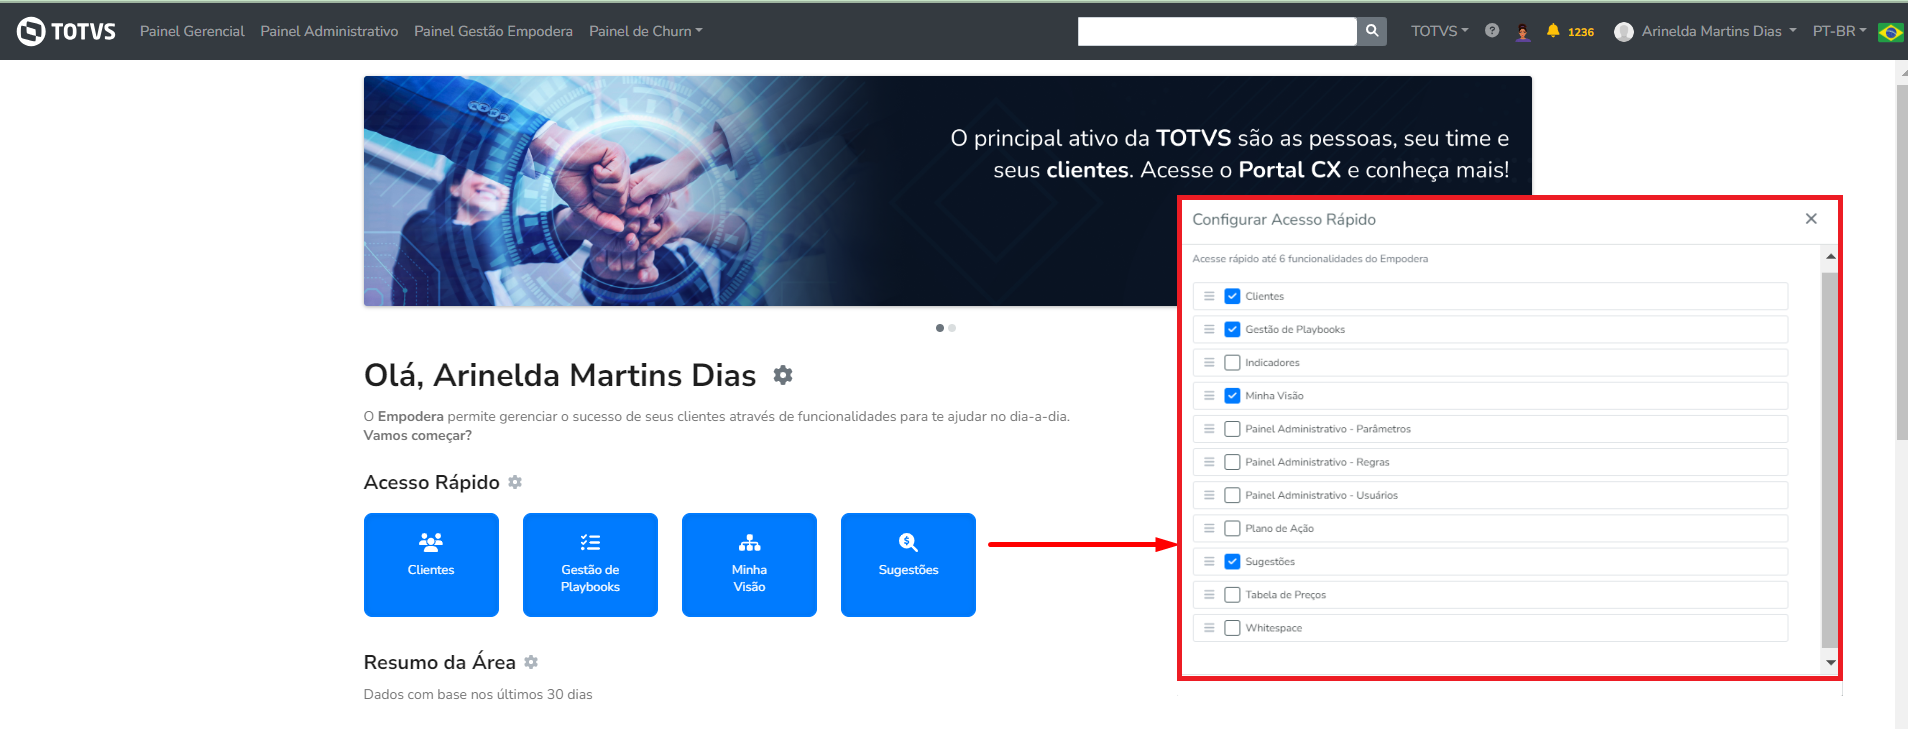1908x729 pixels.
Task: Open the Gestão de Playbooks tile
Action: click(x=590, y=565)
